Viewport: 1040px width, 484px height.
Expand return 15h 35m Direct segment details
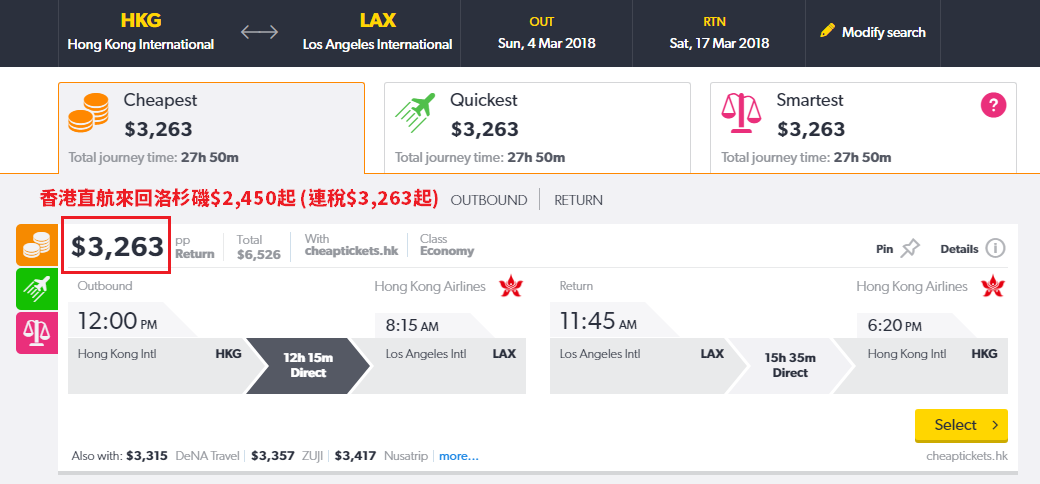(x=790, y=365)
